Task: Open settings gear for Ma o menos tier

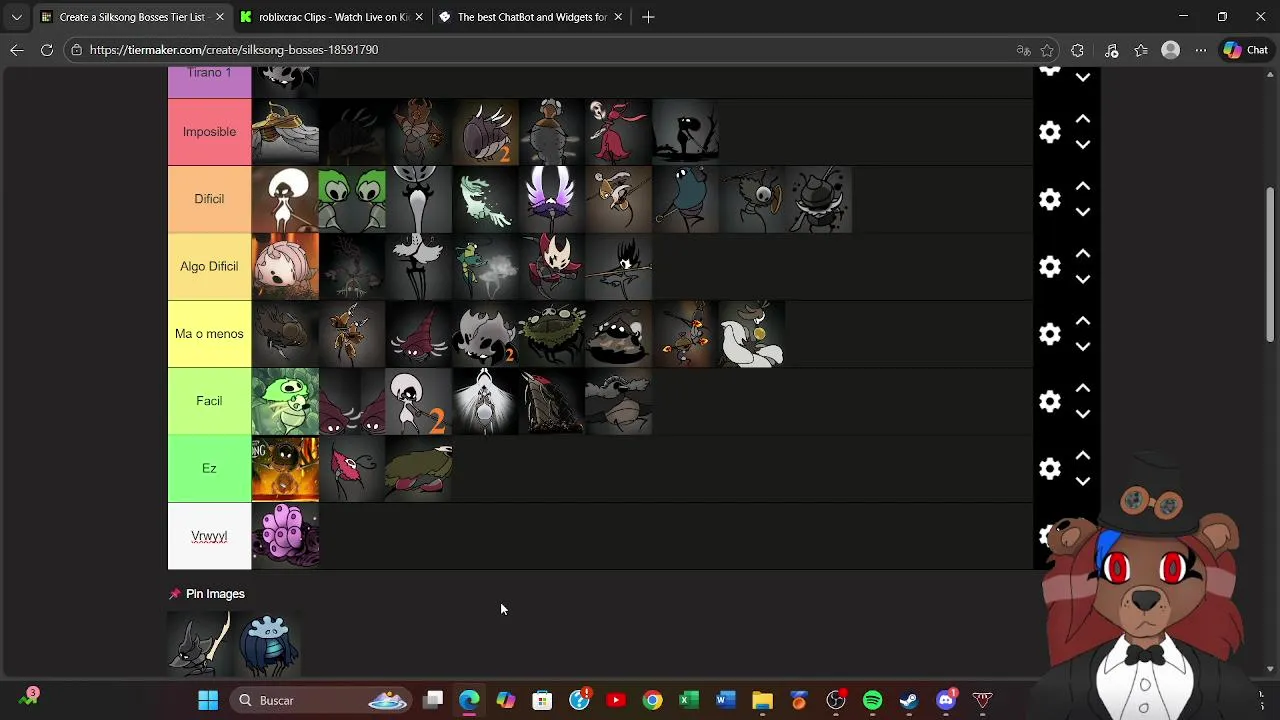Action: [1049, 334]
